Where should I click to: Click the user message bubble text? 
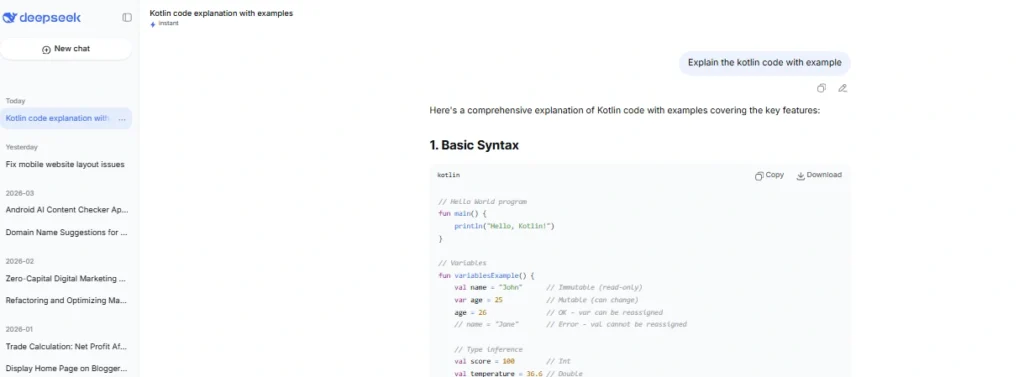765,63
